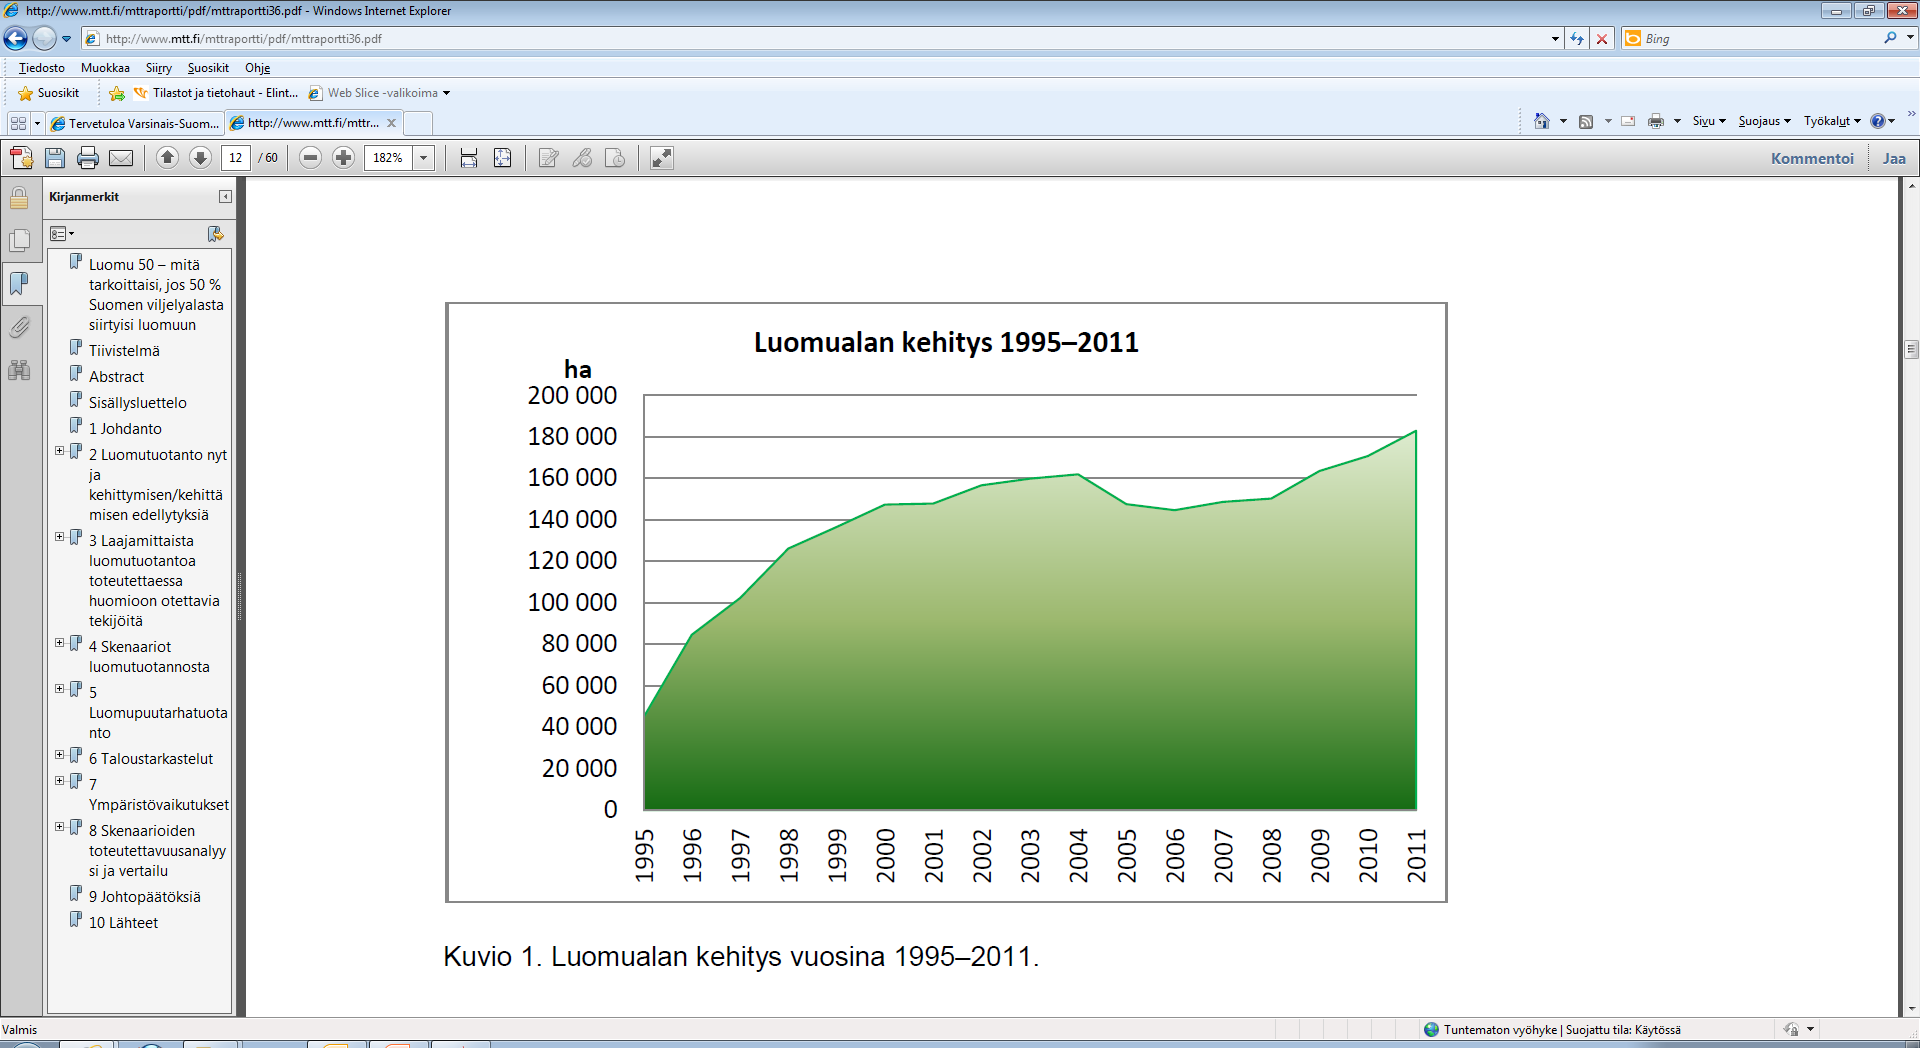Screen dimensions: 1920x1048
Task: Select fit one full page icon
Action: (503, 158)
